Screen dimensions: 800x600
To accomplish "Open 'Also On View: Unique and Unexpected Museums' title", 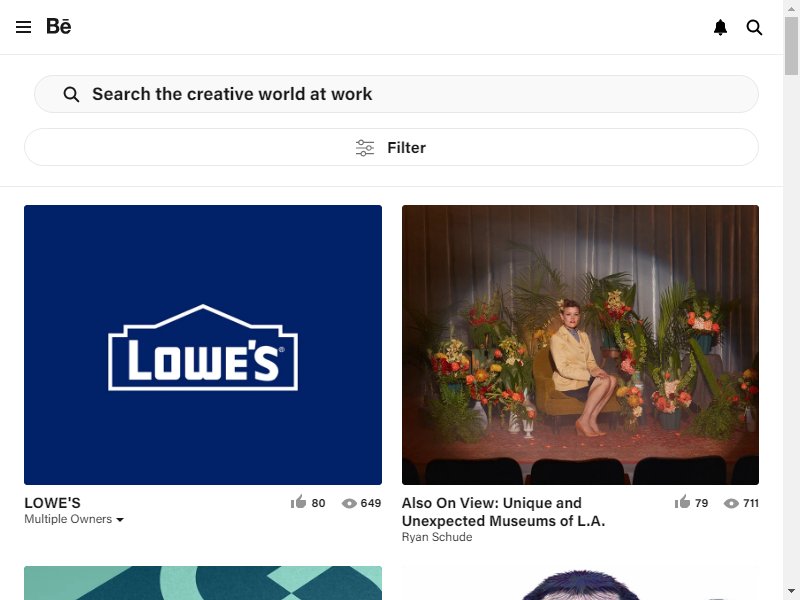I will coord(503,512).
